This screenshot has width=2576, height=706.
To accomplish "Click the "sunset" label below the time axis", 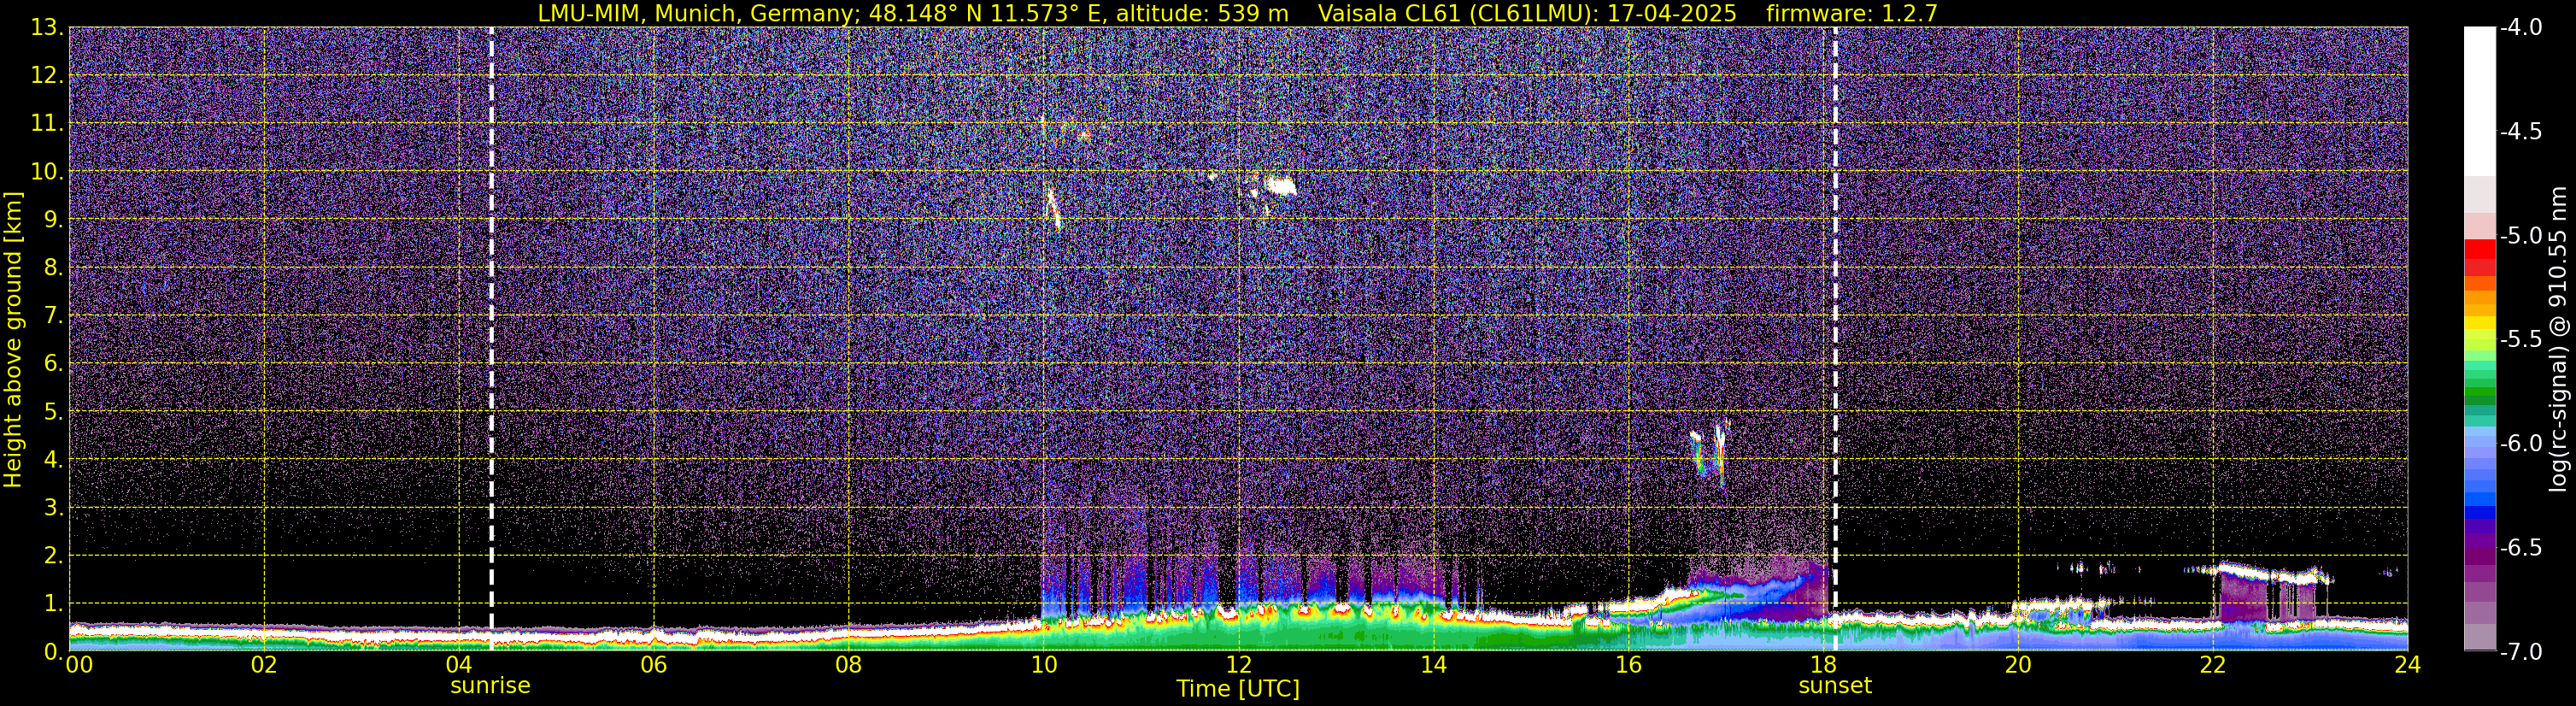I will pyautogui.click(x=1835, y=686).
